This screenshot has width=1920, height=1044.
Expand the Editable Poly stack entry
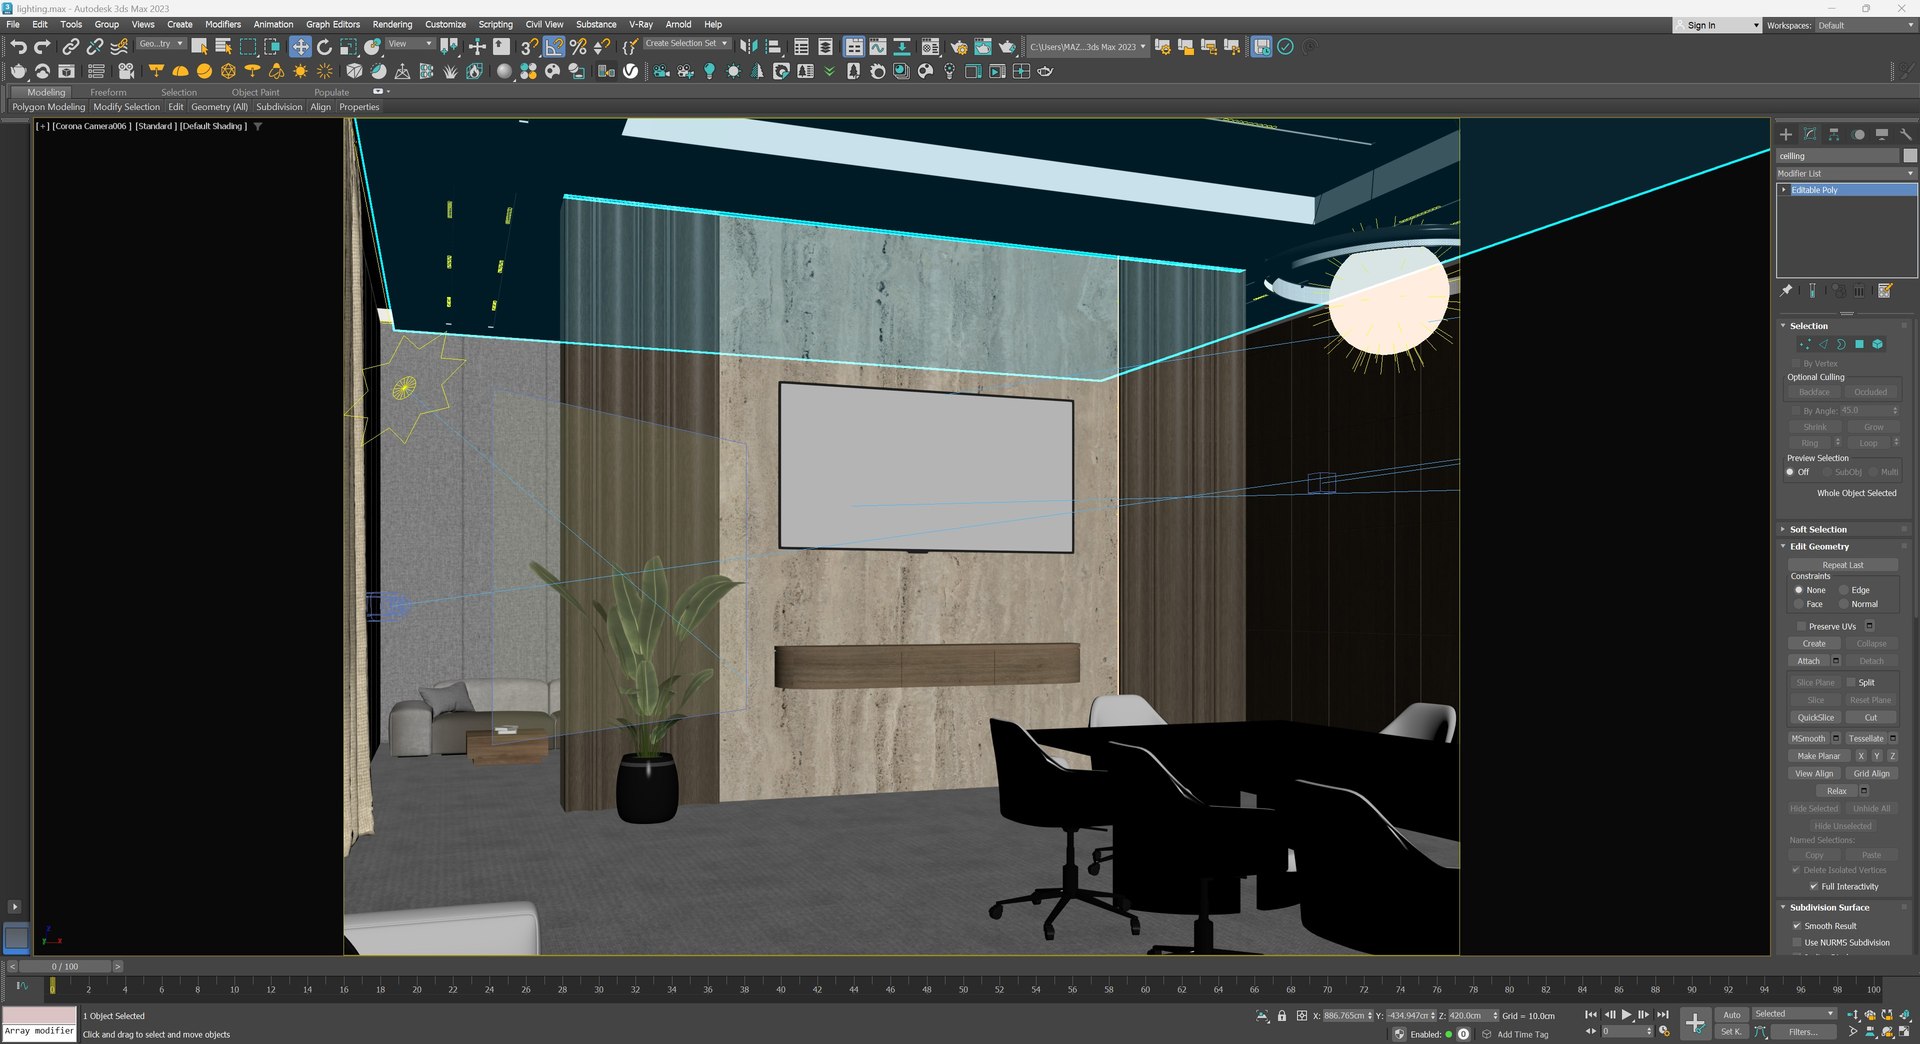(x=1784, y=190)
